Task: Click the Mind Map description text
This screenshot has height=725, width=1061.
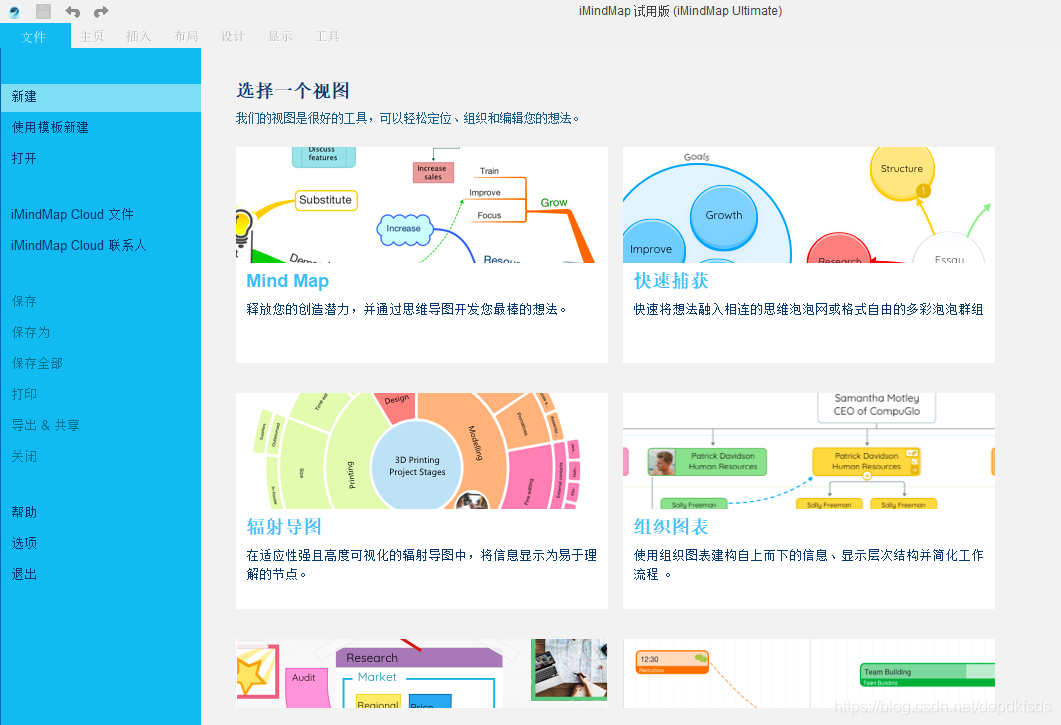Action: point(407,309)
